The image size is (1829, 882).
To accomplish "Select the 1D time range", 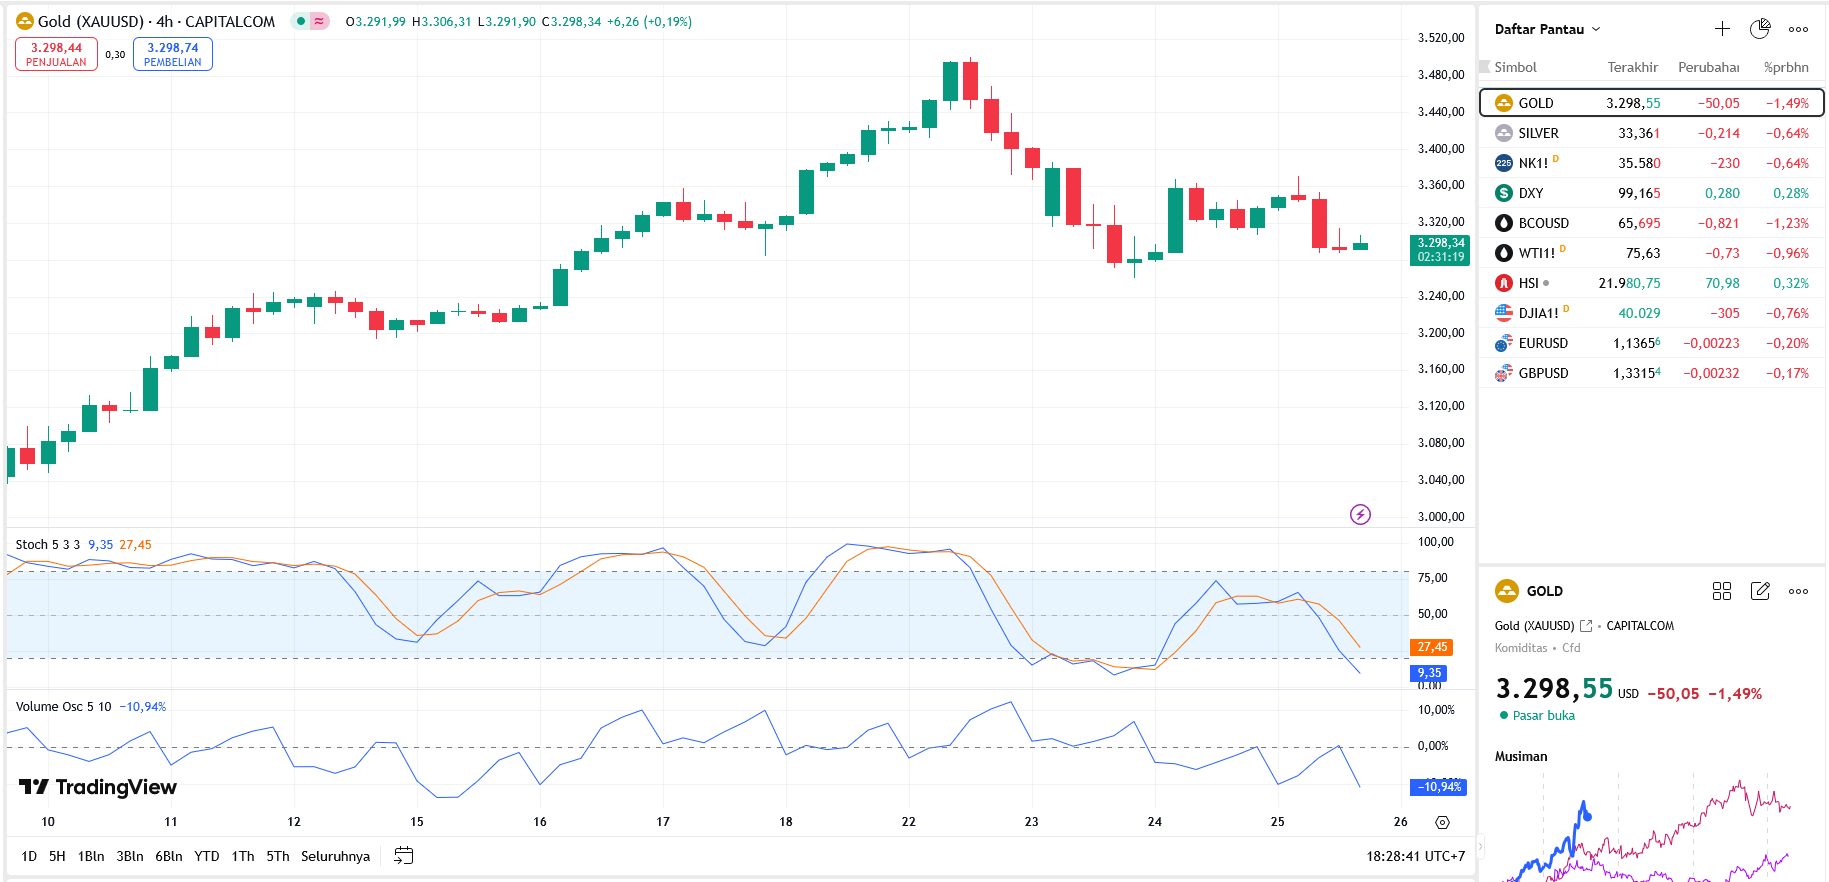I will 29,856.
